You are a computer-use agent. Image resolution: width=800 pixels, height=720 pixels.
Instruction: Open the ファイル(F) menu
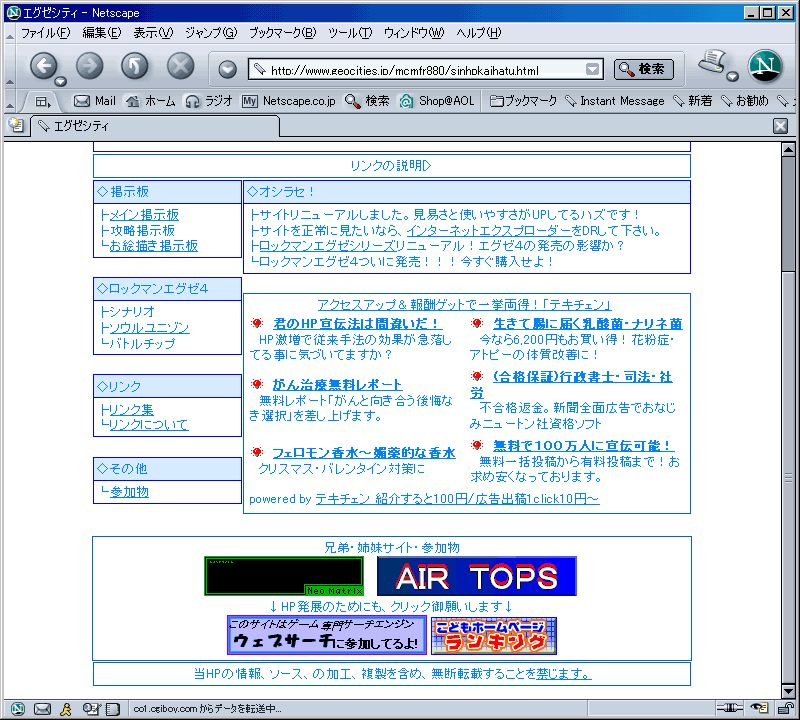[x=45, y=33]
